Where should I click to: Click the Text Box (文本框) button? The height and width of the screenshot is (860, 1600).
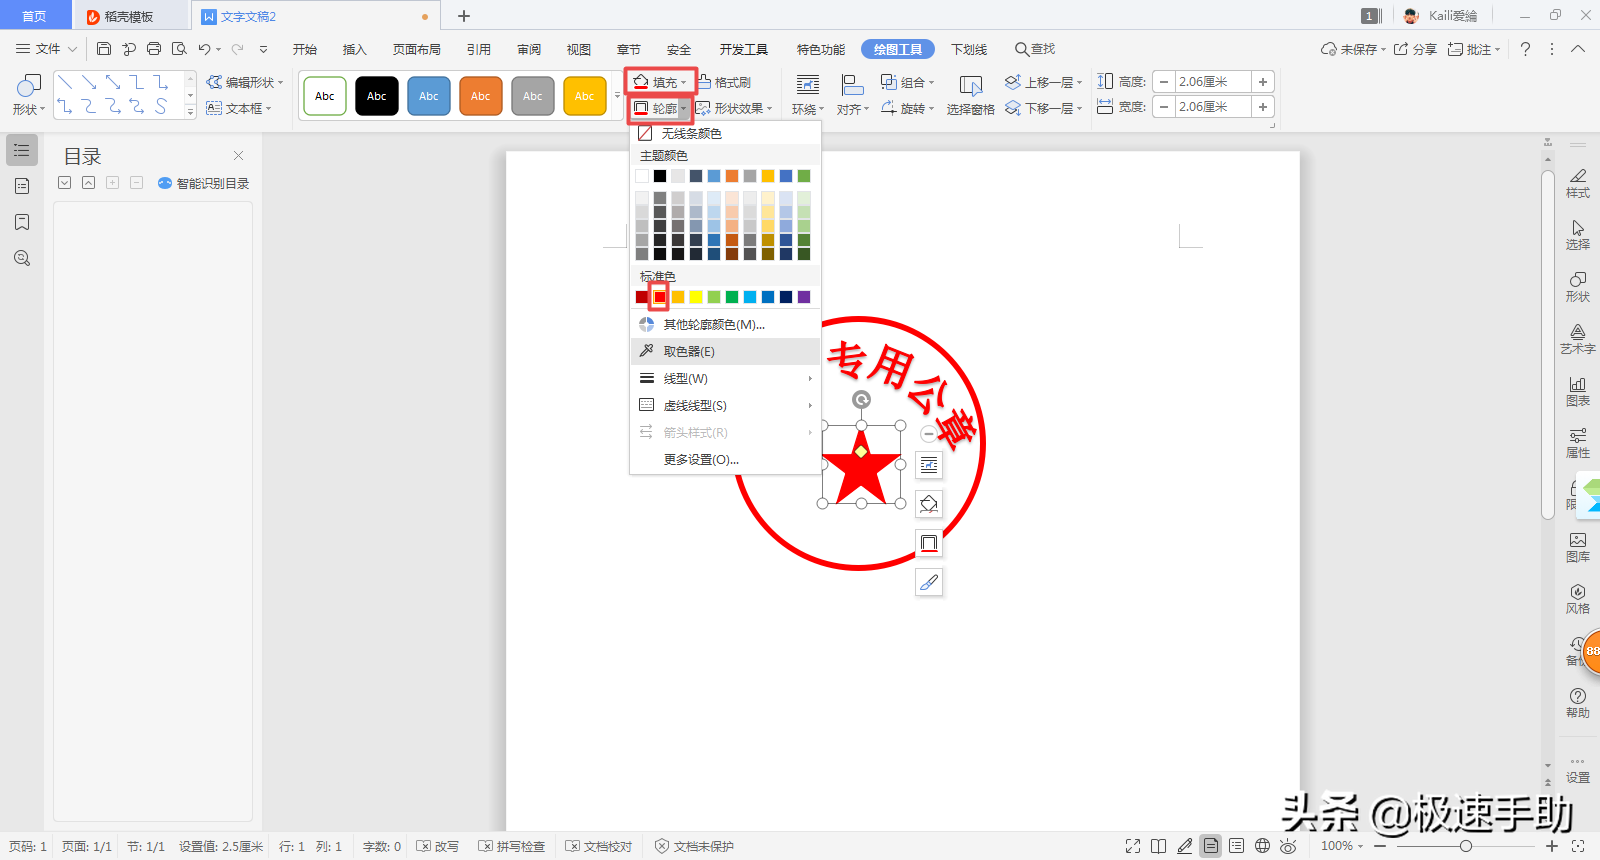click(x=238, y=108)
